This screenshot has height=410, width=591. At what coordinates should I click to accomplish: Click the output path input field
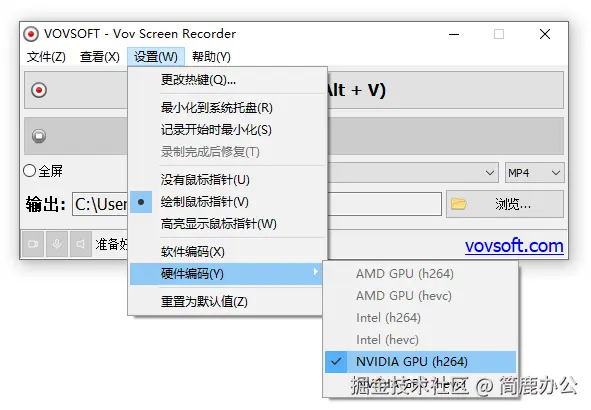257,204
